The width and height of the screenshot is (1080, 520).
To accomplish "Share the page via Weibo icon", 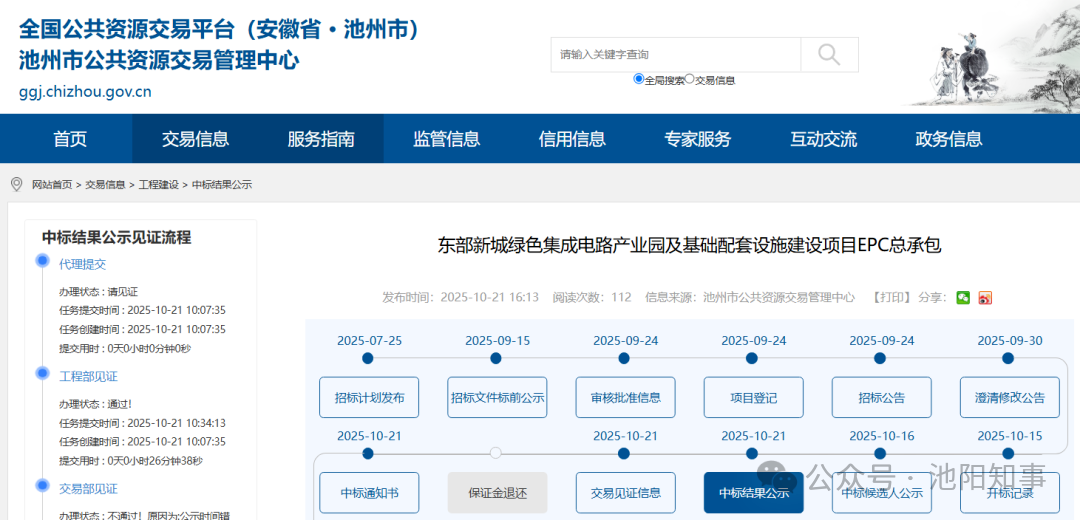I will pos(985,297).
